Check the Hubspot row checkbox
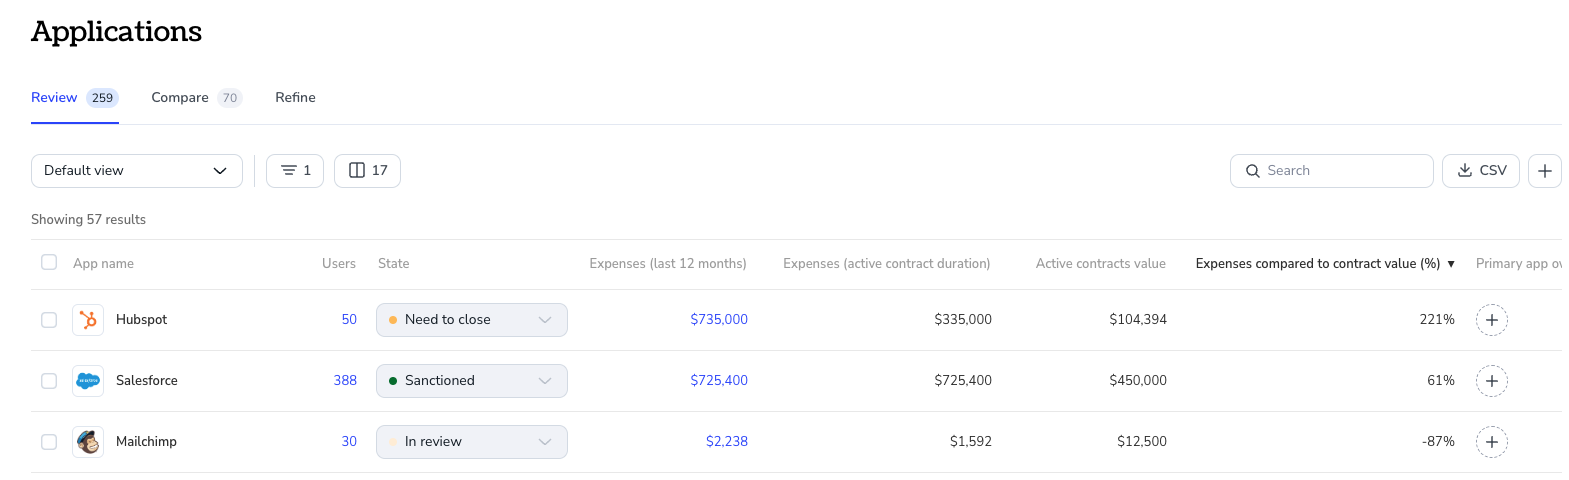The width and height of the screenshot is (1569, 480). tap(49, 320)
